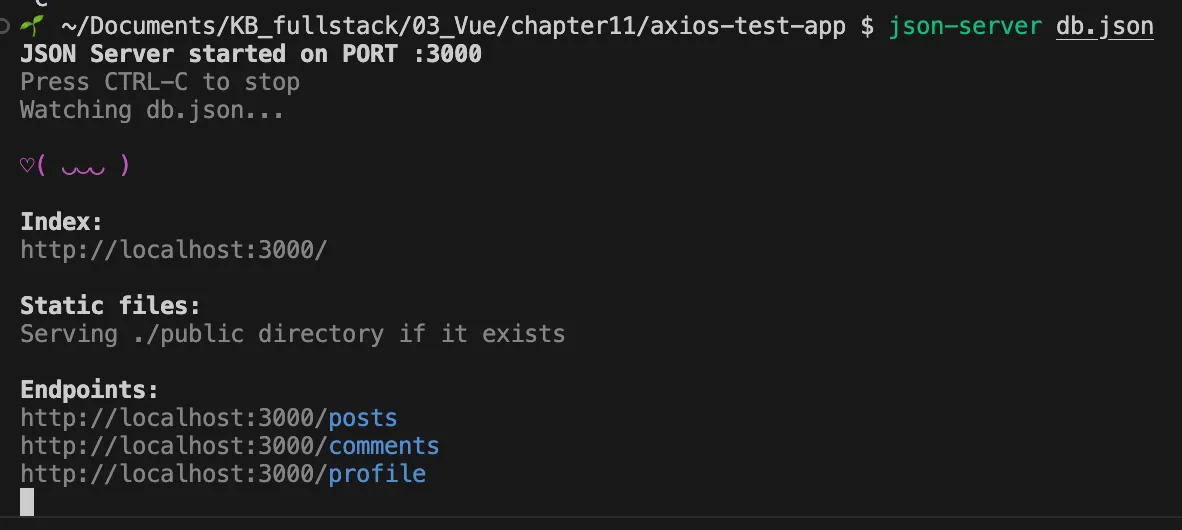Click the "Endpoints:" heading
This screenshot has height=530, width=1182.
(x=89, y=389)
